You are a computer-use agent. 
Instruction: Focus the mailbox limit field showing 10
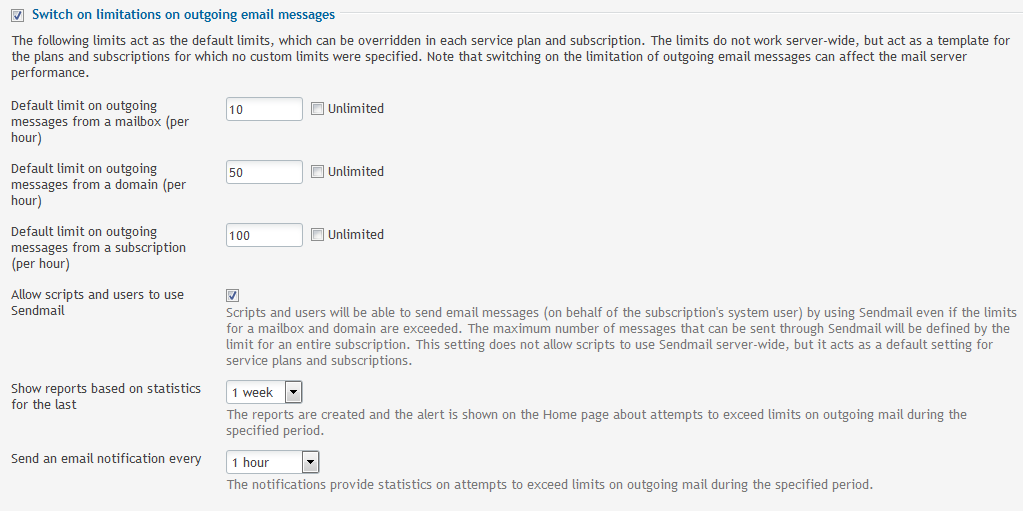point(264,109)
